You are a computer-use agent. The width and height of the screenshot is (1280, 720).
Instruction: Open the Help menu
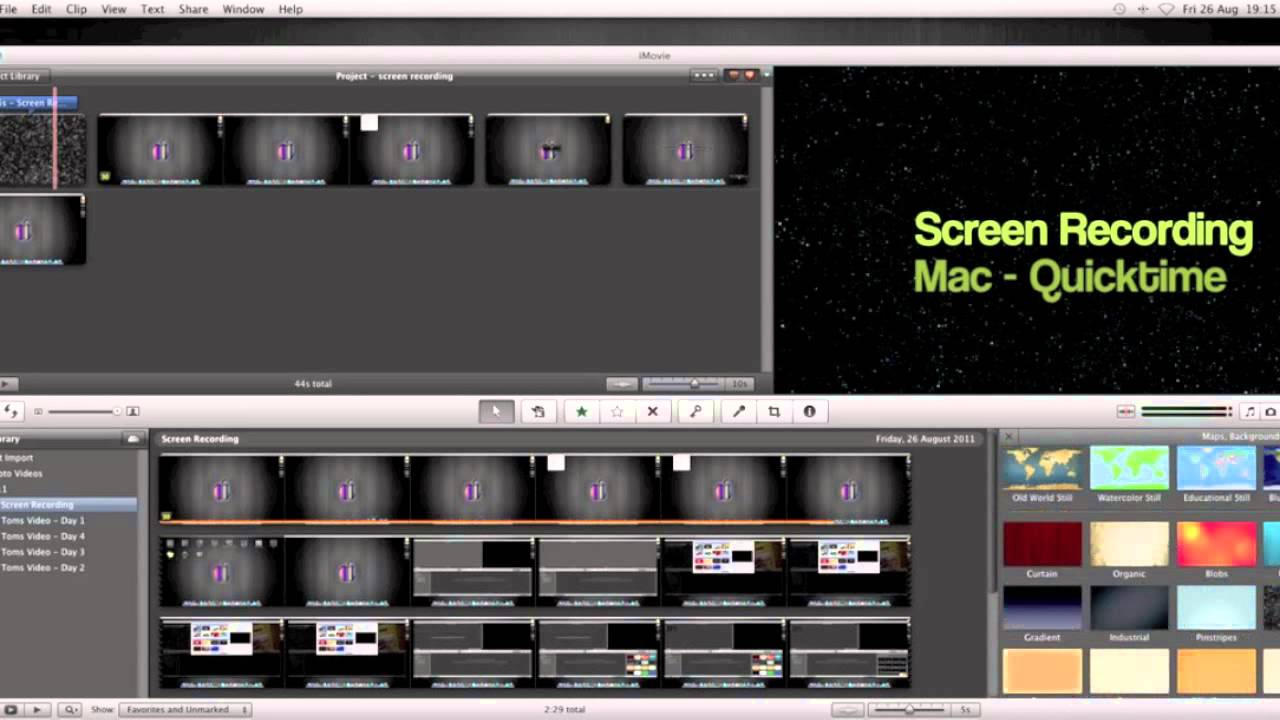(x=290, y=9)
